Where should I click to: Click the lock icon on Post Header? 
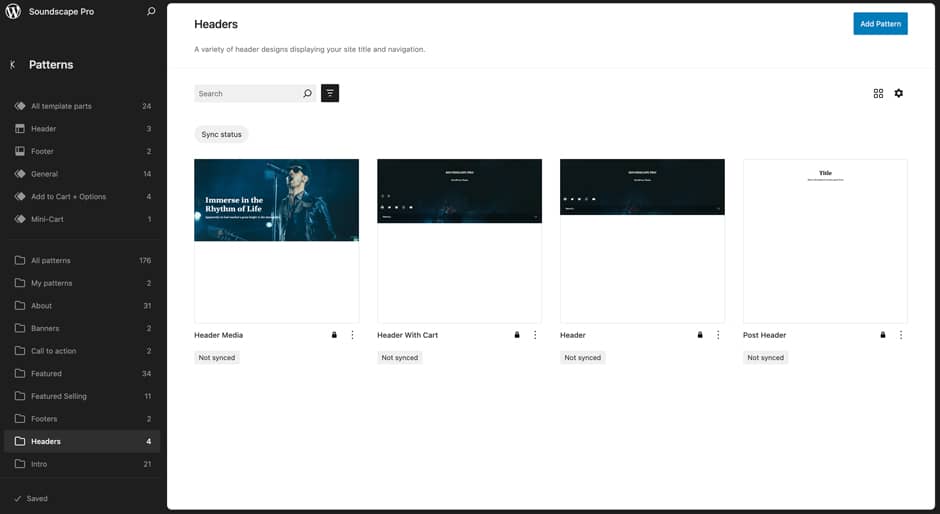click(x=883, y=335)
